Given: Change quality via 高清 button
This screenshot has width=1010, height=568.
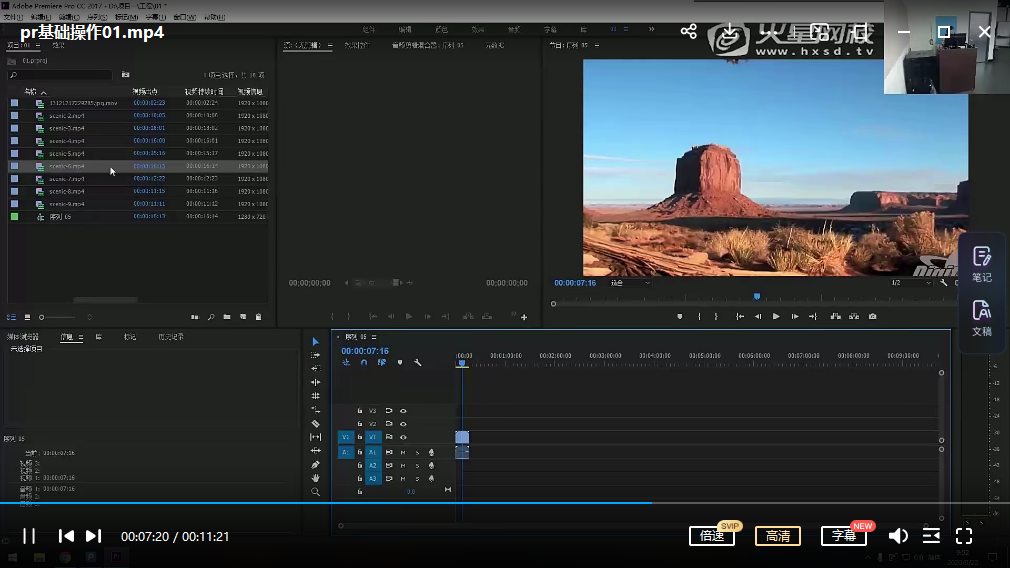Looking at the screenshot, I should [x=777, y=536].
